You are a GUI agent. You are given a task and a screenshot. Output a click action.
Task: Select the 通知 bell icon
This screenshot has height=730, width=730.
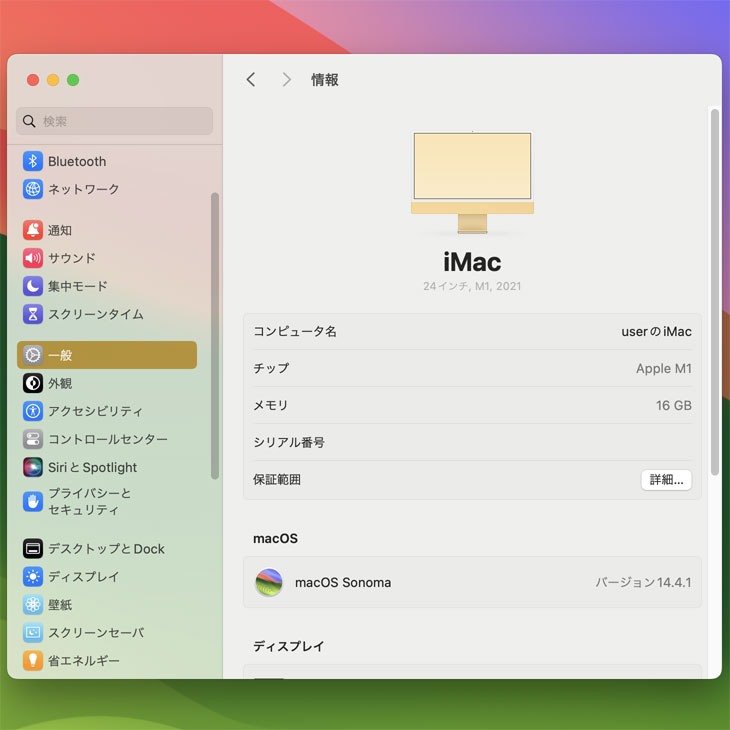pos(33,230)
